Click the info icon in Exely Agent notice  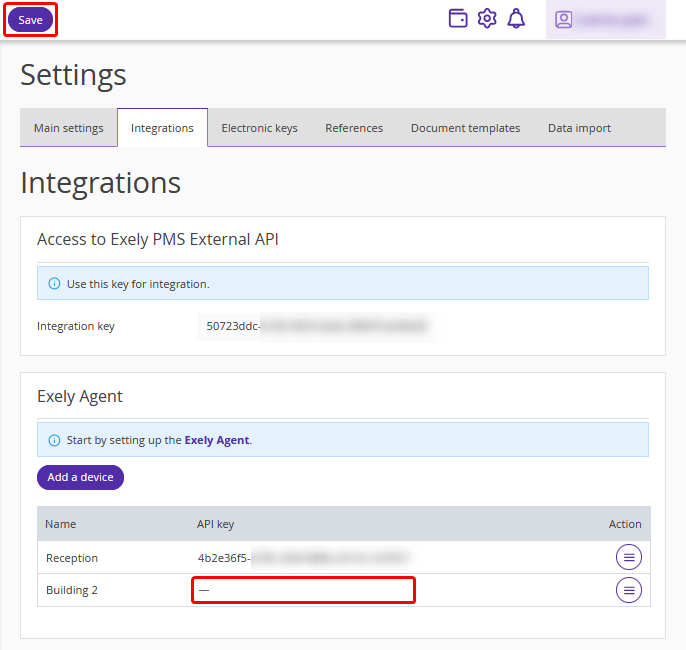tap(54, 440)
